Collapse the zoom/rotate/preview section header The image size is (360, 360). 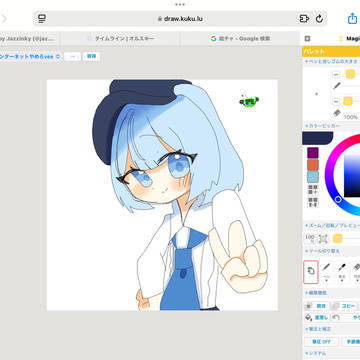click(x=331, y=226)
